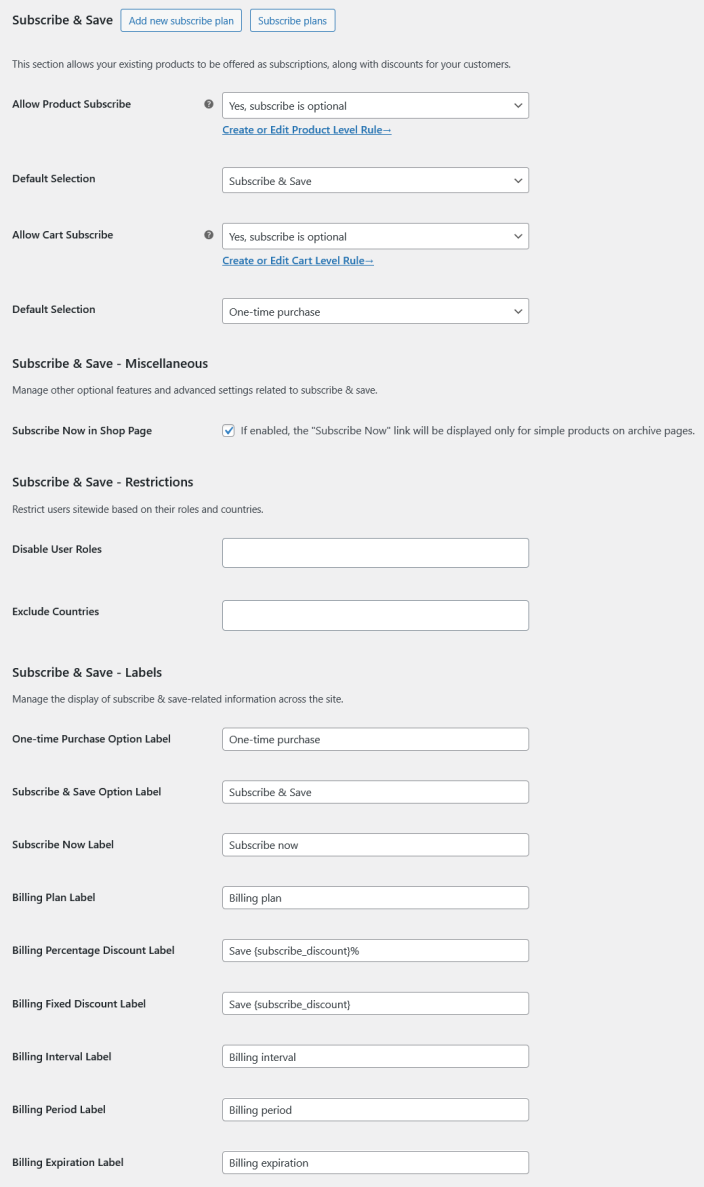Click Add new subscribe plan button

[181, 20]
